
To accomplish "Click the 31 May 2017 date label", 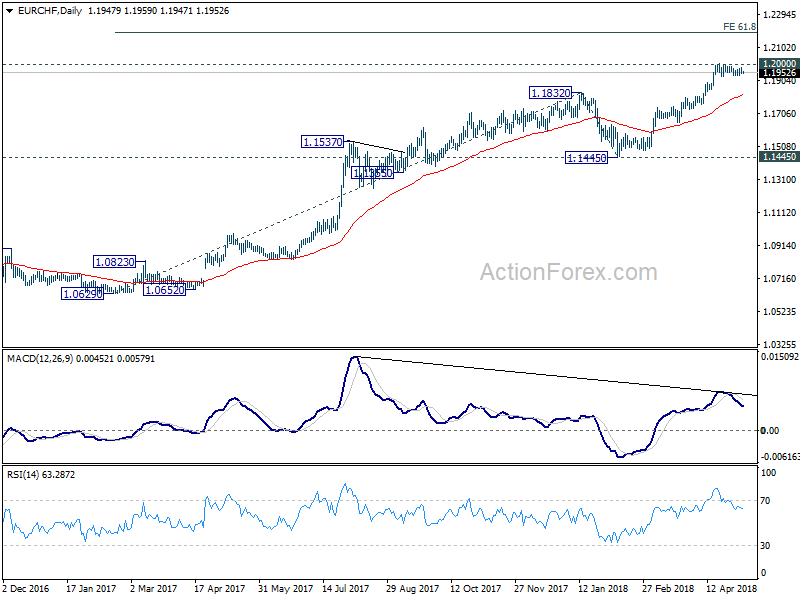I will pos(285,588).
